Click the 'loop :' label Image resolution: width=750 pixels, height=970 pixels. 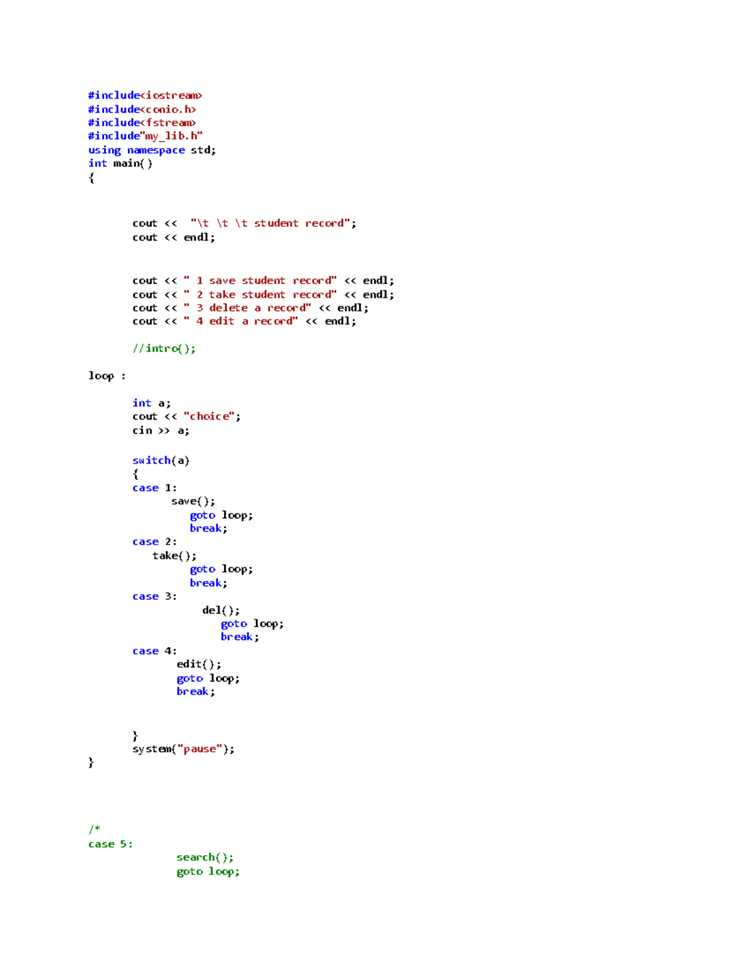(x=107, y=376)
